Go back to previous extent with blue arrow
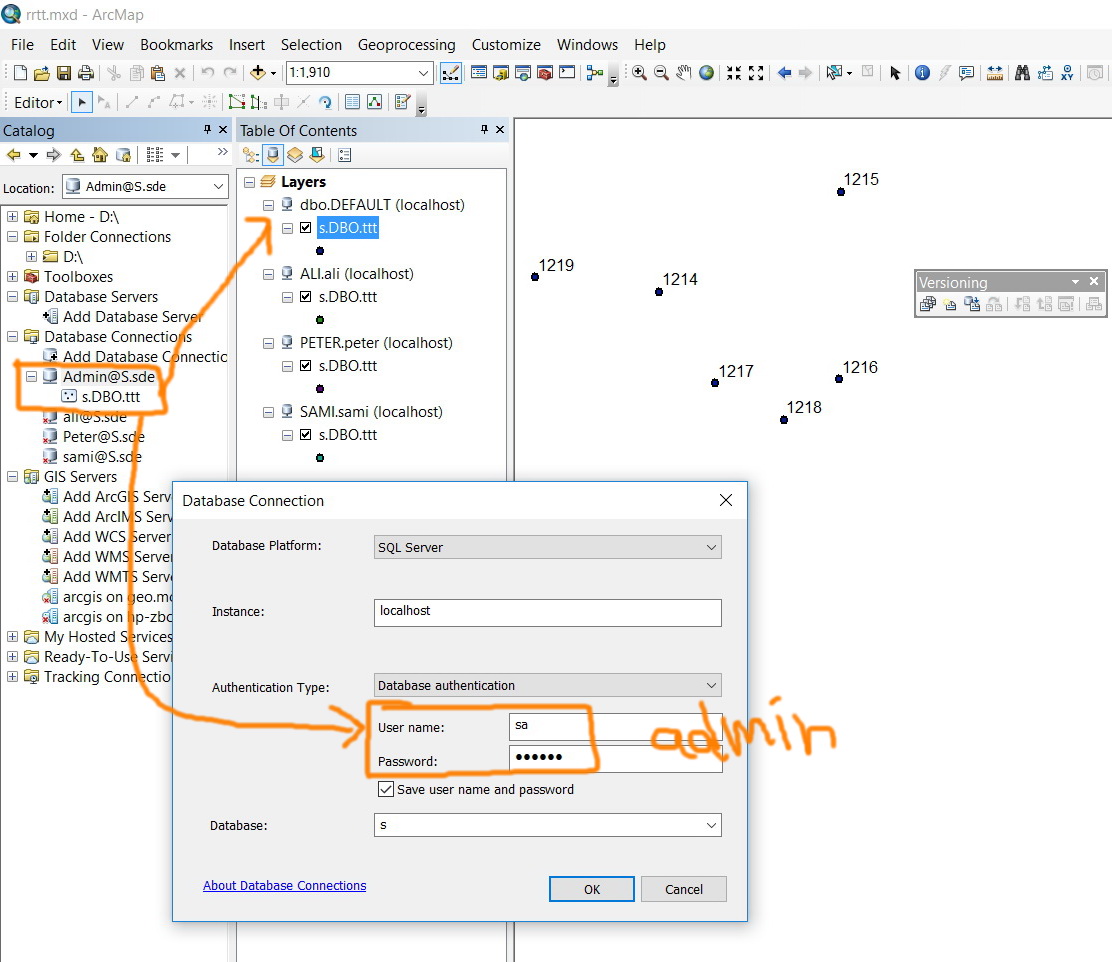The width and height of the screenshot is (1112, 962). click(784, 72)
